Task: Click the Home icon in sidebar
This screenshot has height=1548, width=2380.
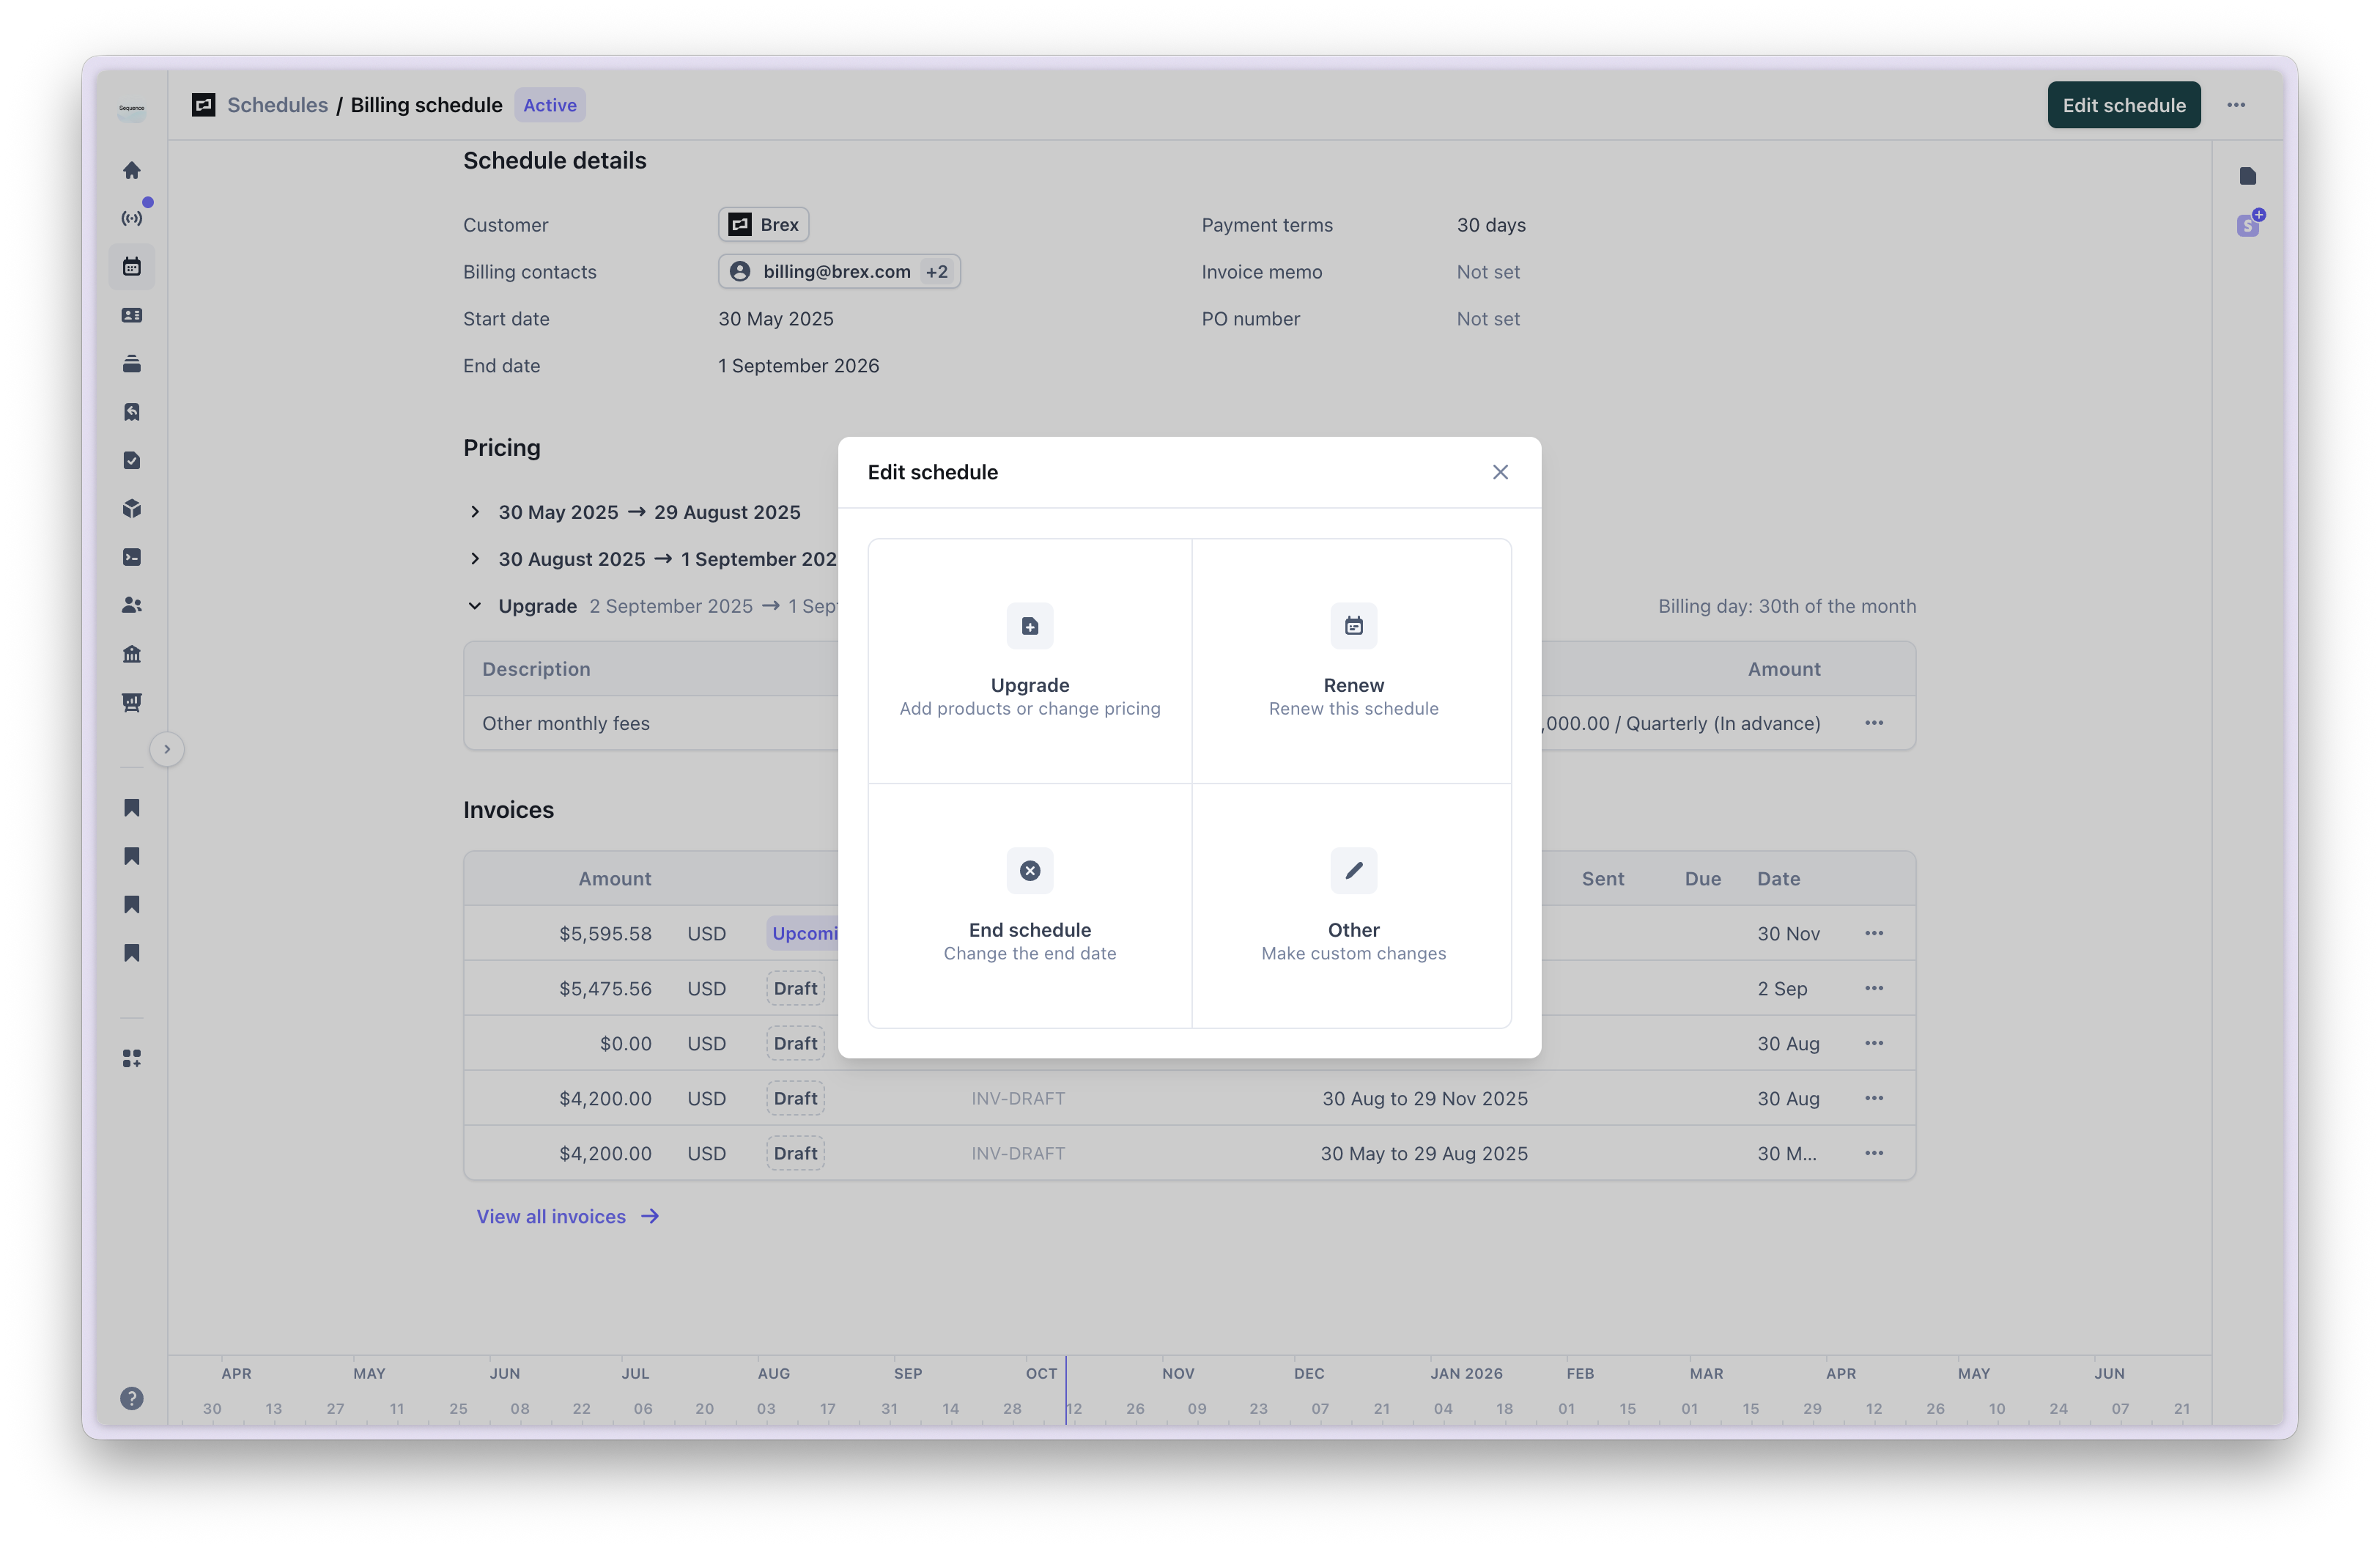Action: 132,170
